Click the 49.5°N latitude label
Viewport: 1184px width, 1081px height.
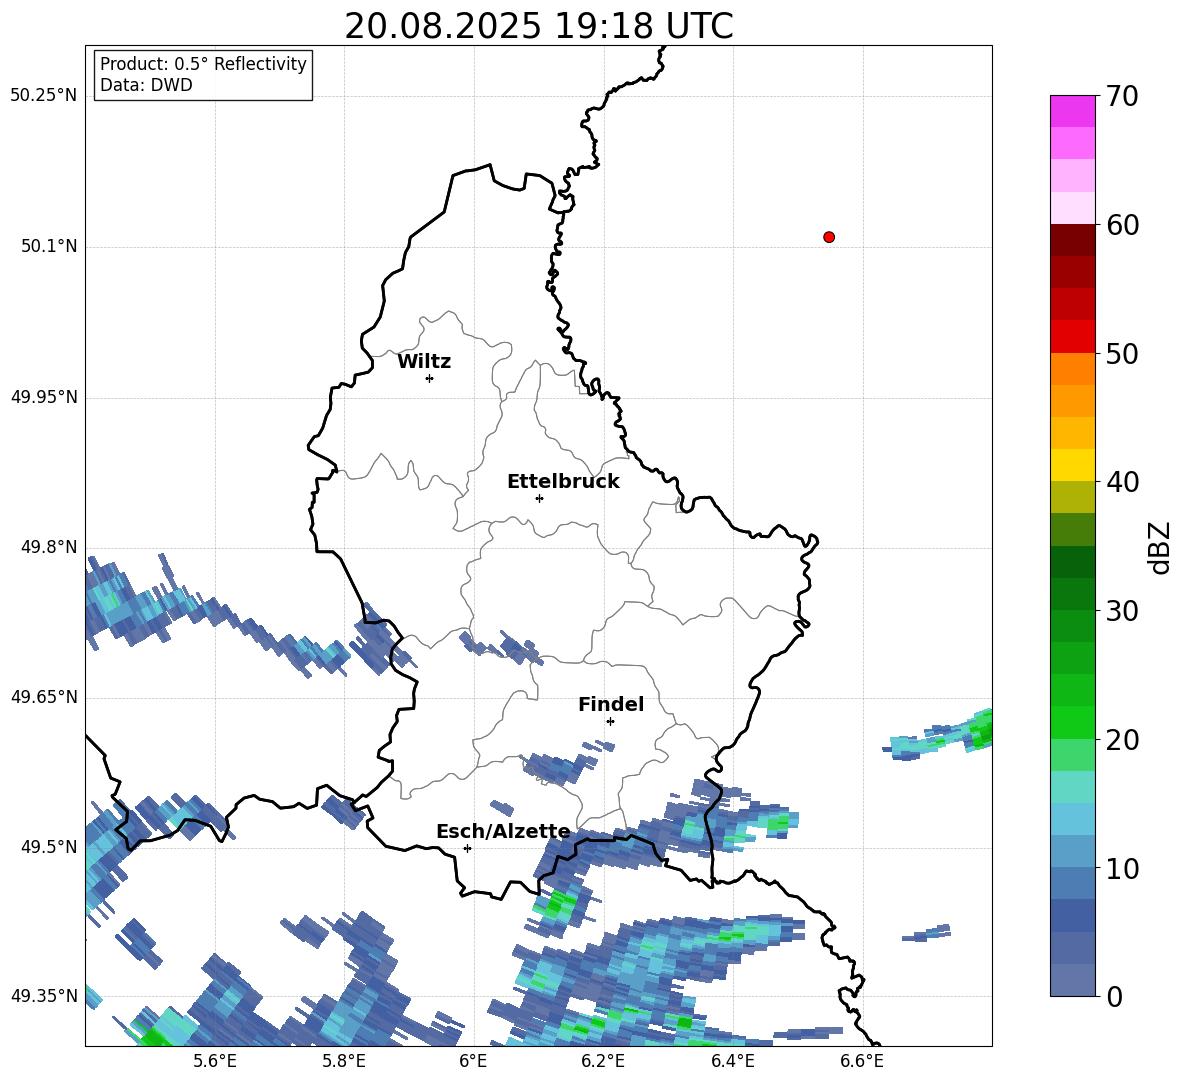[x=48, y=846]
